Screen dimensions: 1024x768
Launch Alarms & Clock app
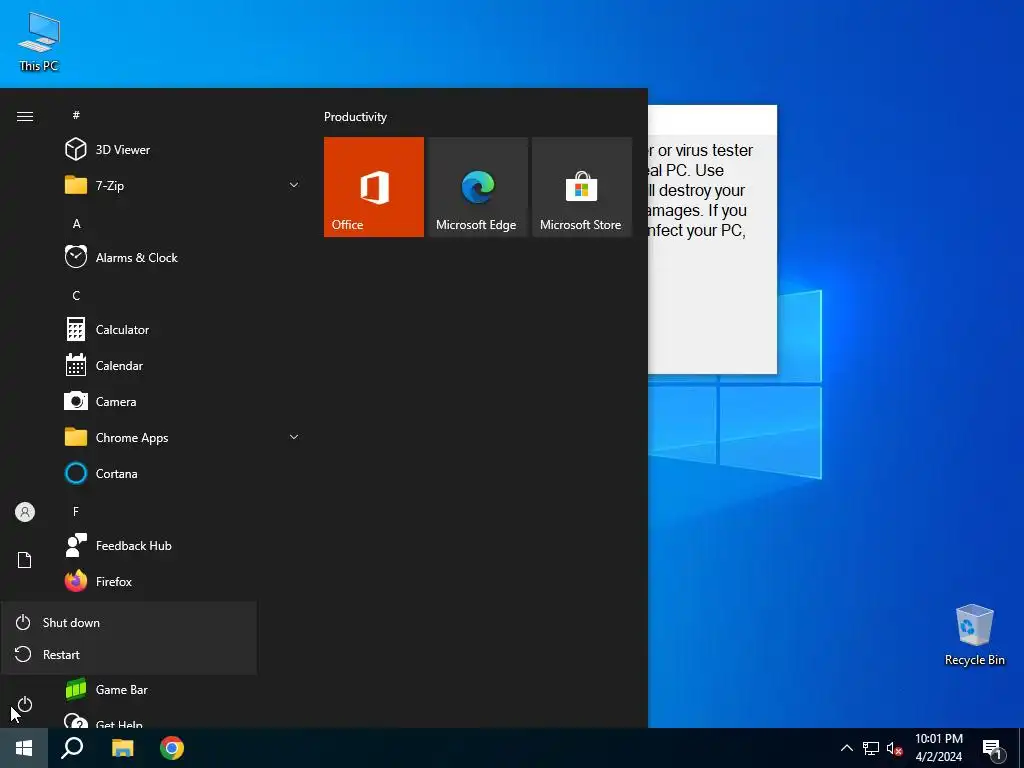click(182, 257)
